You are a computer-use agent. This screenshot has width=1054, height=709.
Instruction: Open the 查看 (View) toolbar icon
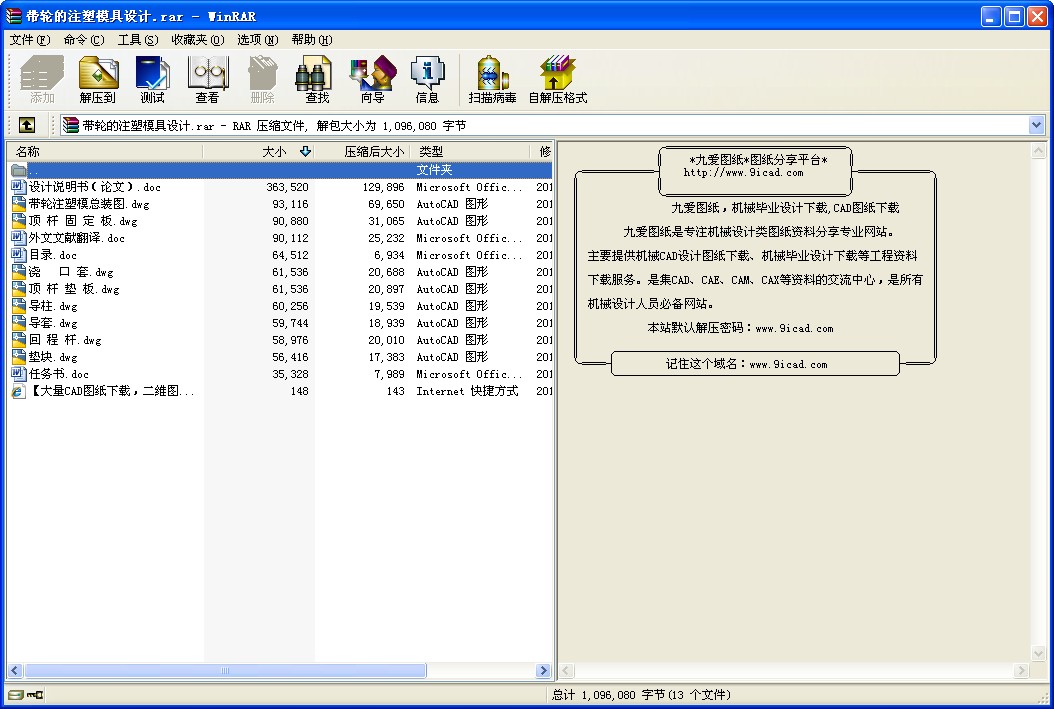coord(207,80)
